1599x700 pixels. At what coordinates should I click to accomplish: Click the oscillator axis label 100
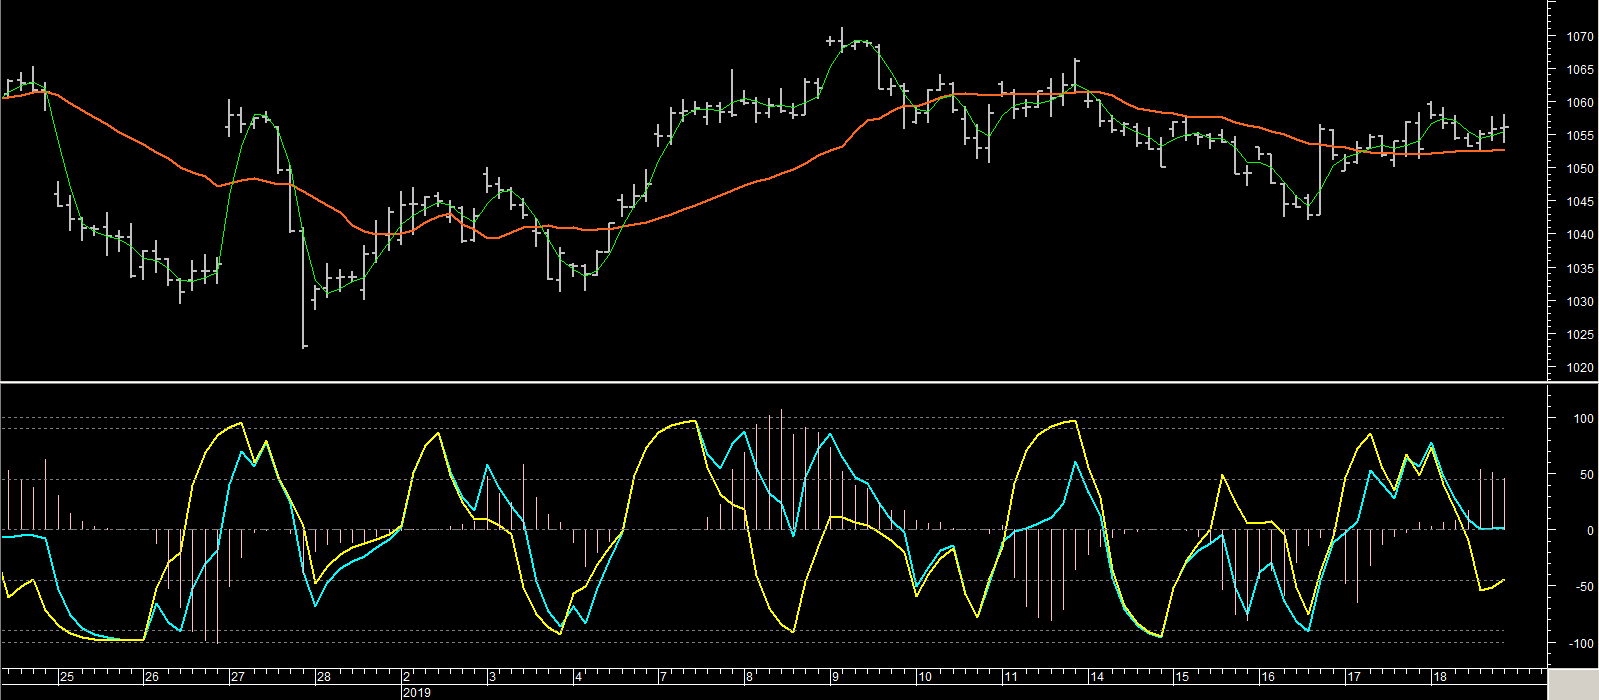(x=1584, y=419)
